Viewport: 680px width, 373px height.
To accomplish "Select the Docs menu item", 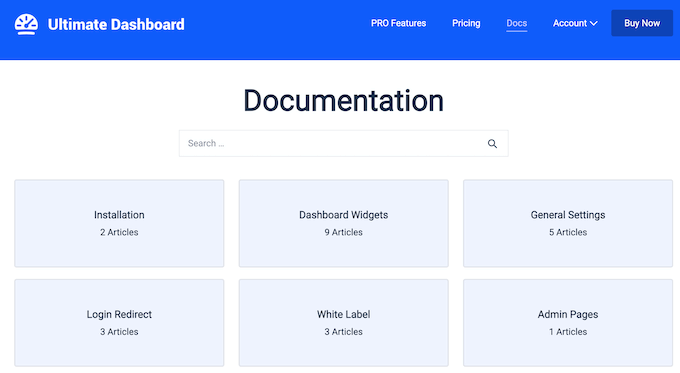I will tap(517, 23).
